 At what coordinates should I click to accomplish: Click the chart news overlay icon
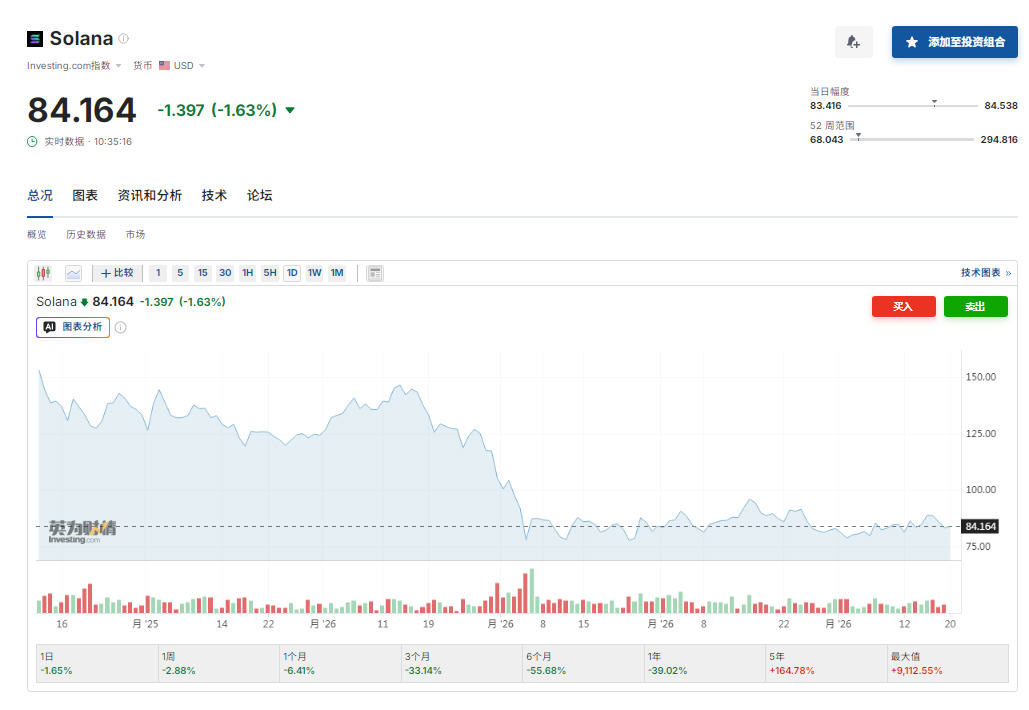375,273
